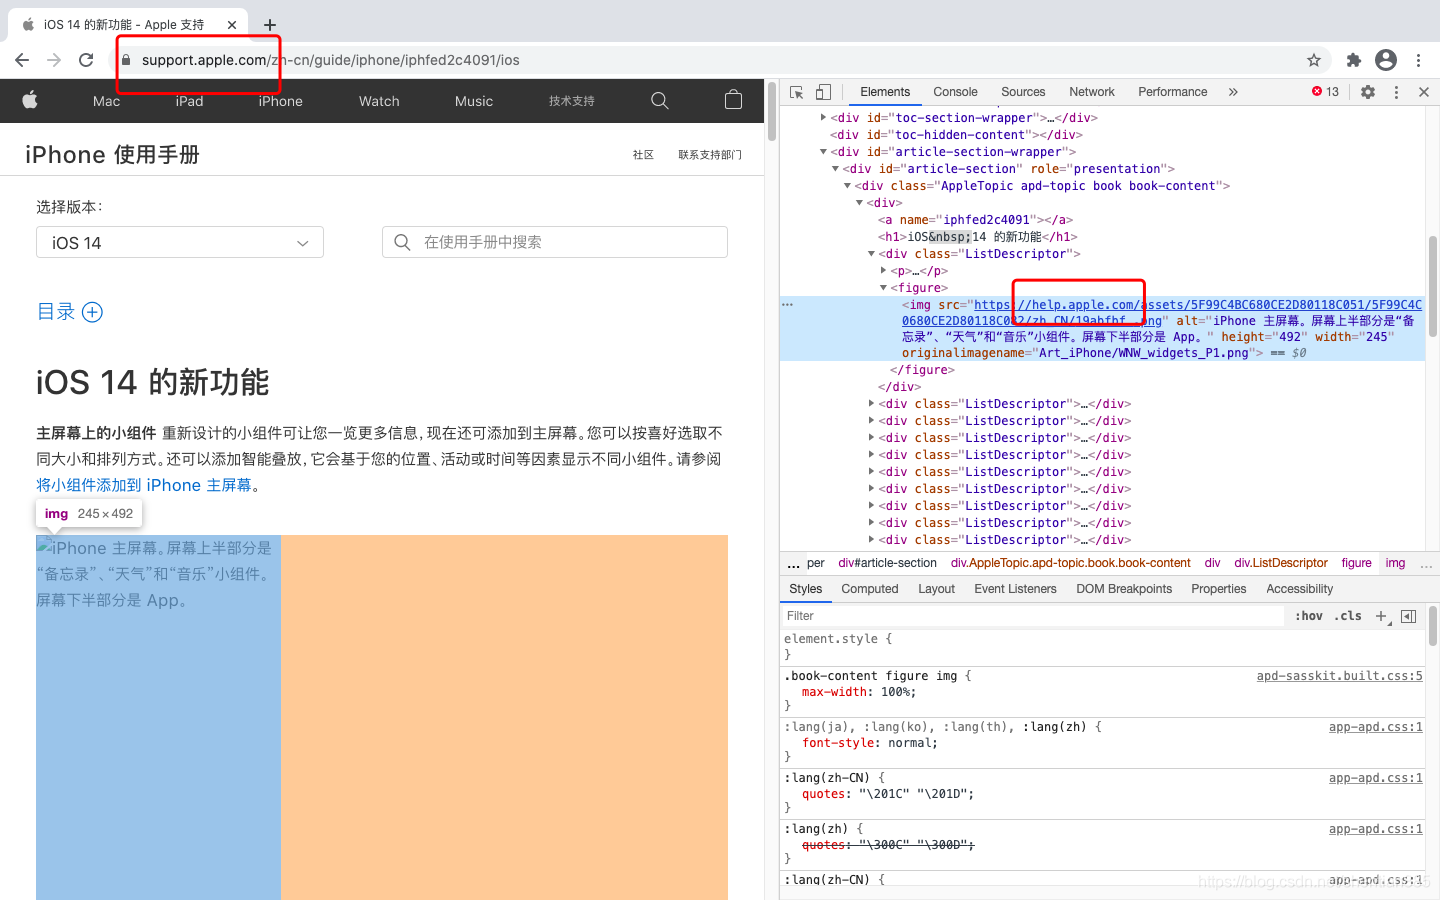The width and height of the screenshot is (1440, 900).
Task: Select figure in the DOM breadcrumb
Action: click(x=1357, y=563)
